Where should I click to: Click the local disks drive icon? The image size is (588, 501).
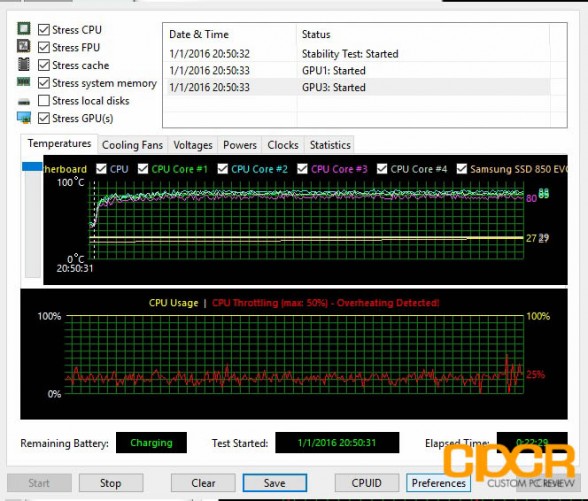[x=24, y=101]
